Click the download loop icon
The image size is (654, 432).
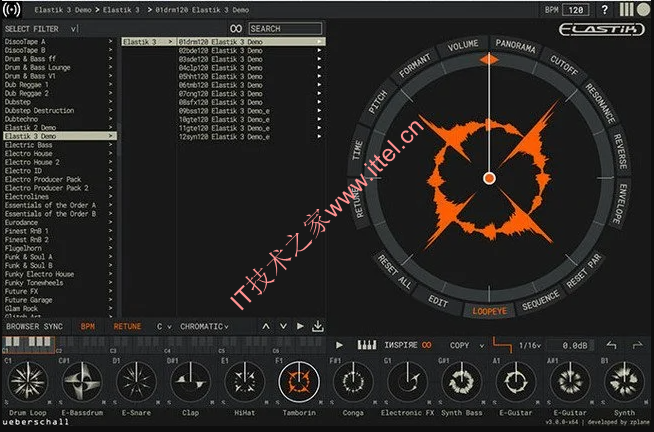click(x=318, y=327)
